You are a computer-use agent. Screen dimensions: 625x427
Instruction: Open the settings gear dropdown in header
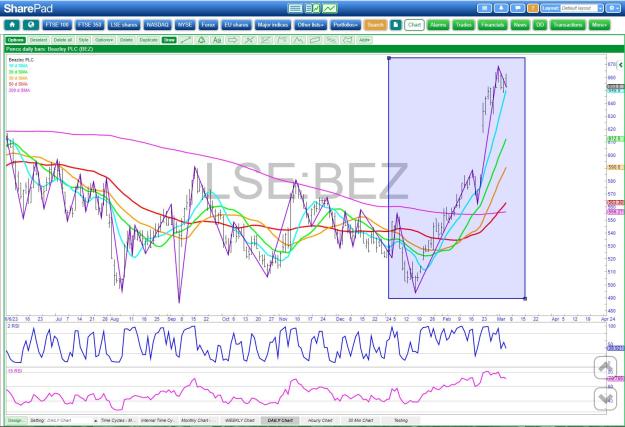point(613,8)
